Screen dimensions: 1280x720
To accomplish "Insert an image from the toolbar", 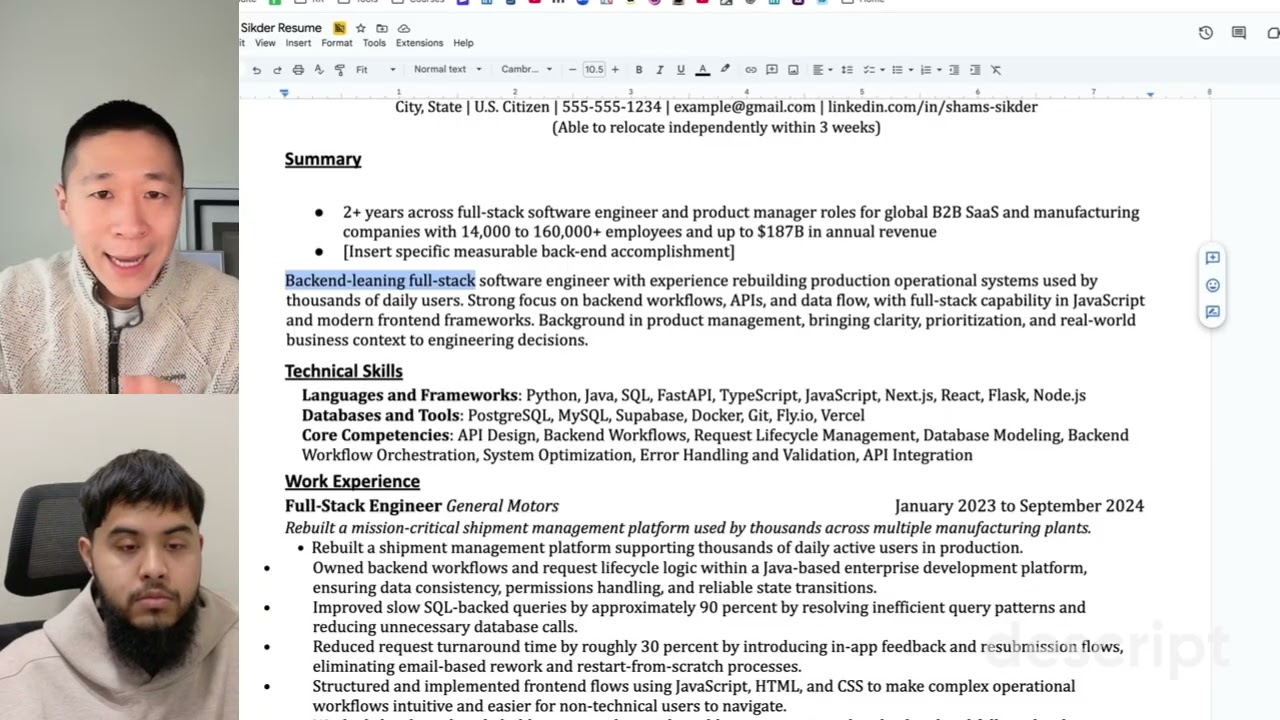I will point(793,70).
